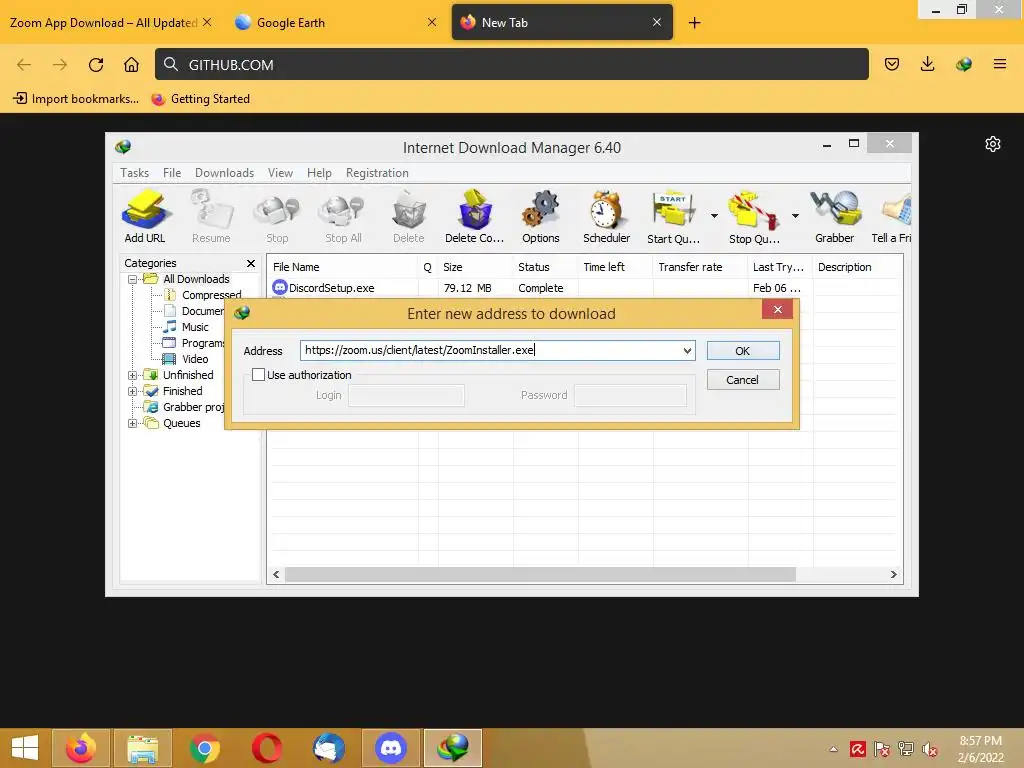Viewport: 1024px width, 768px height.
Task: Select the Music category
Action: (x=195, y=327)
